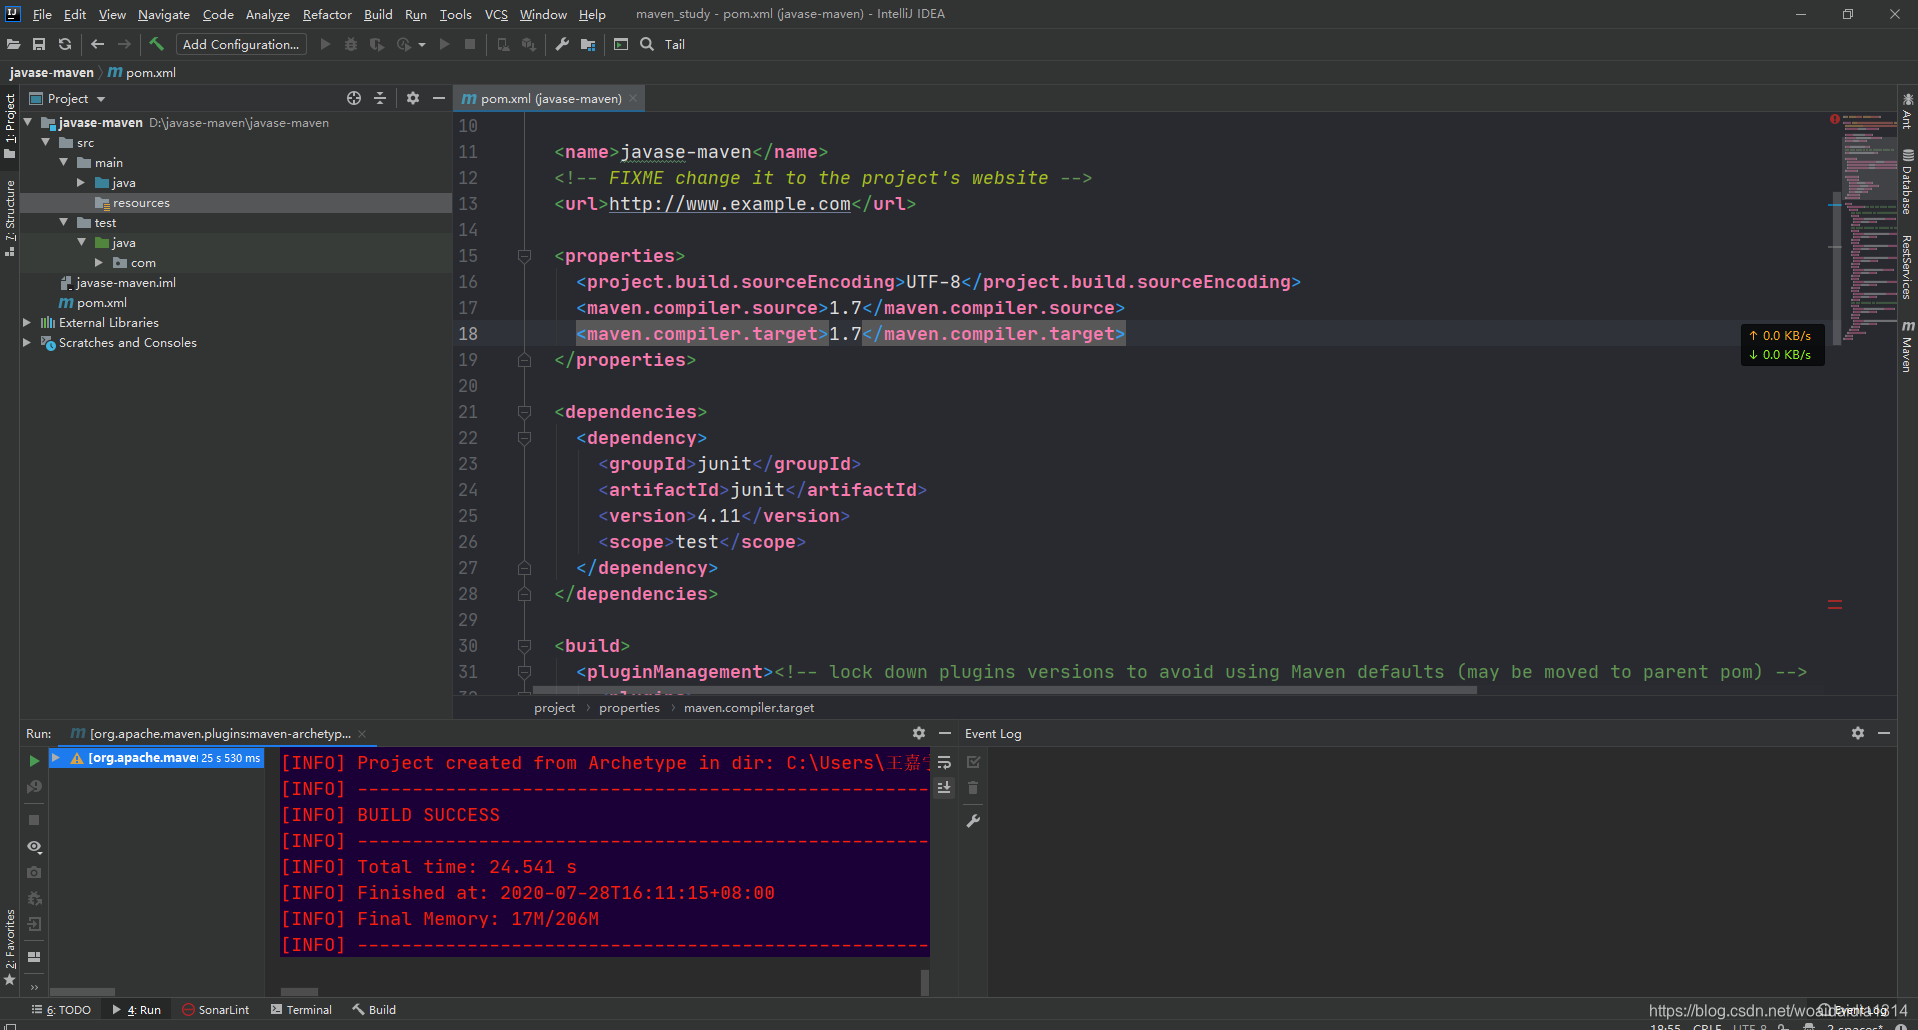The width and height of the screenshot is (1918, 1030).
Task: Open the RestServices side tool window
Action: (x=1907, y=268)
